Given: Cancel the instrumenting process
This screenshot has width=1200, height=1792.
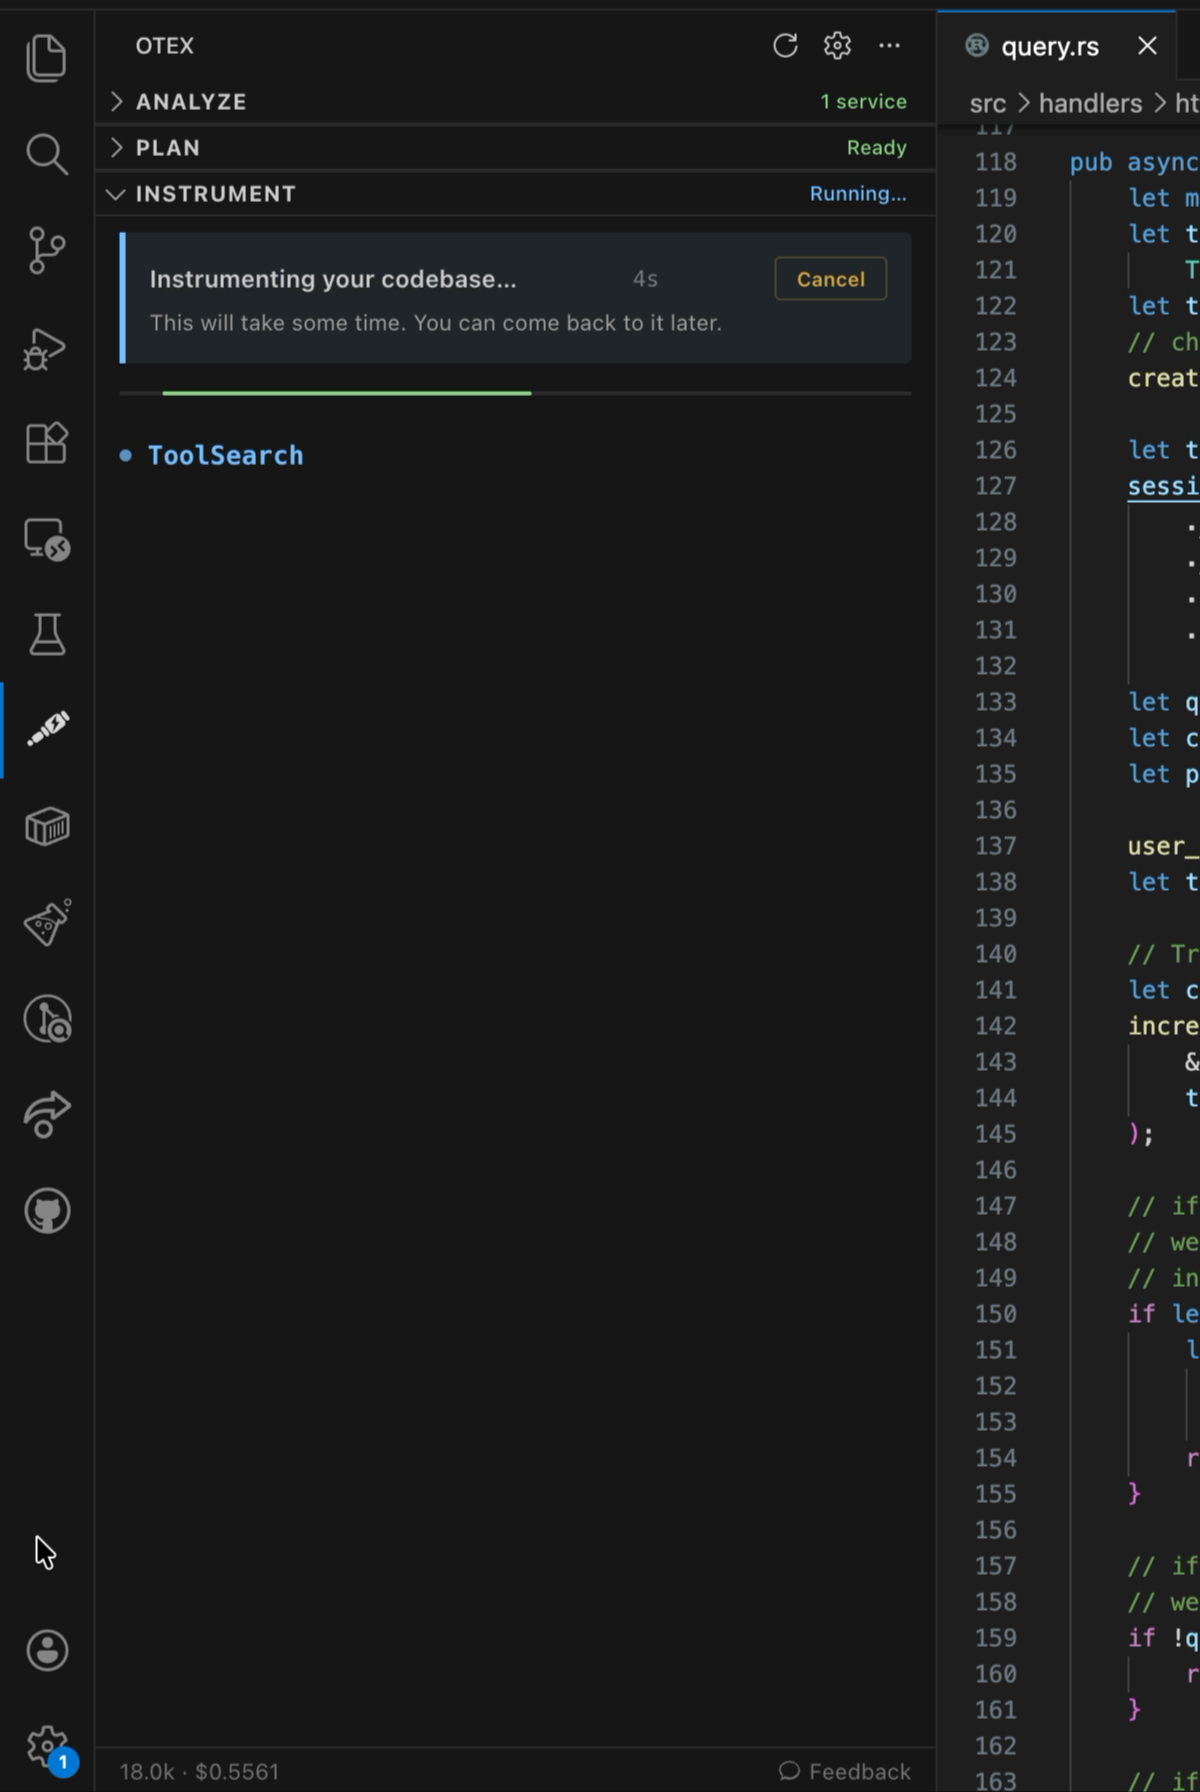Looking at the screenshot, I should pyautogui.click(x=830, y=279).
